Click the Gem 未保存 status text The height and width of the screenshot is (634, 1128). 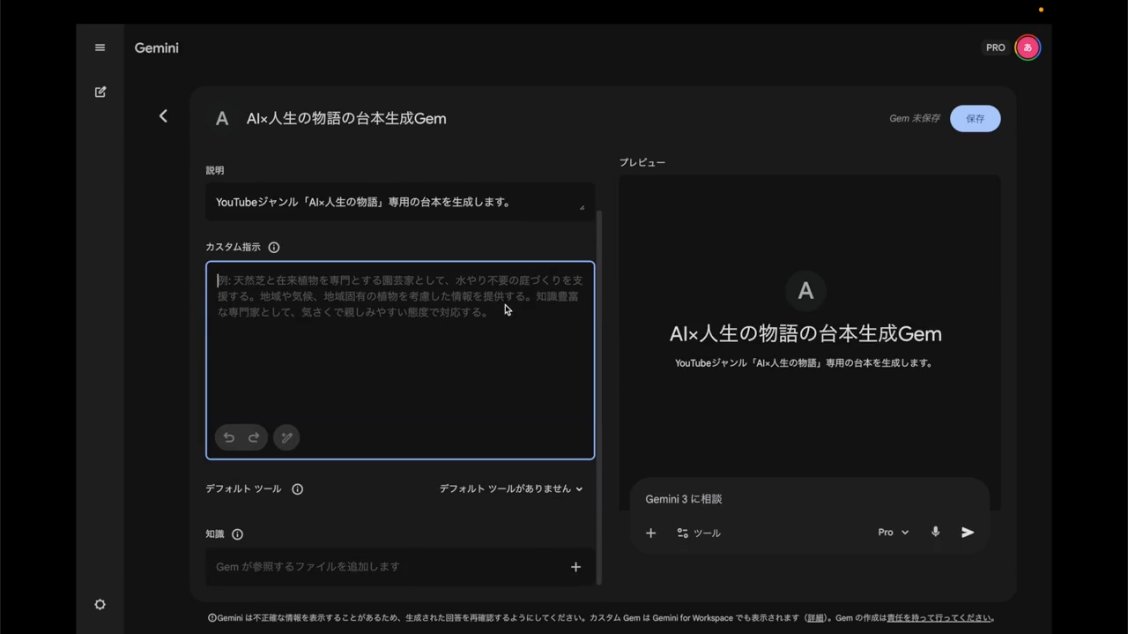[914, 119]
